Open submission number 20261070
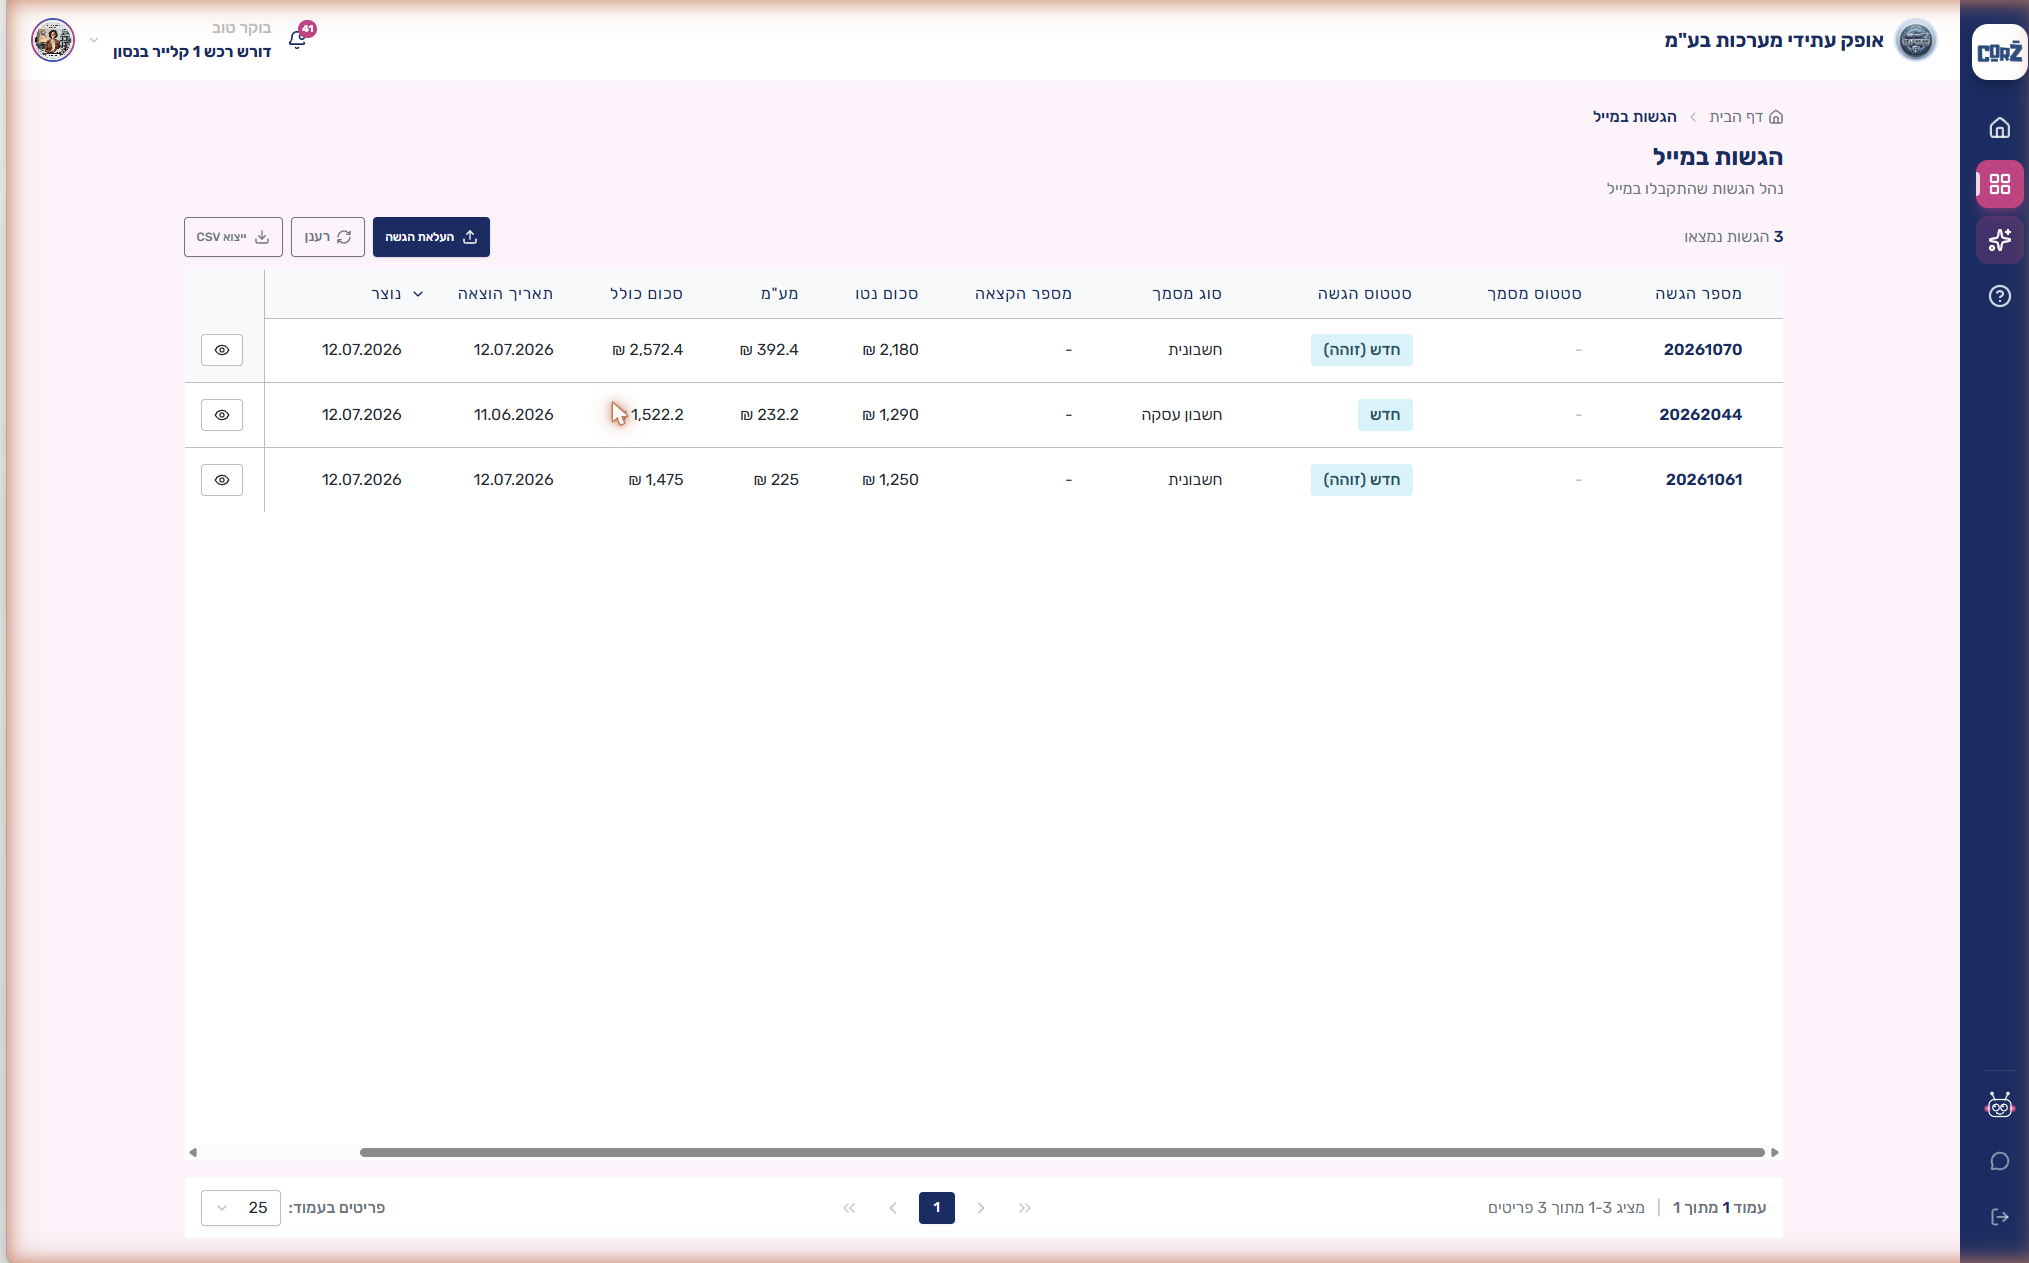2029x1263 pixels. tap(1702, 350)
